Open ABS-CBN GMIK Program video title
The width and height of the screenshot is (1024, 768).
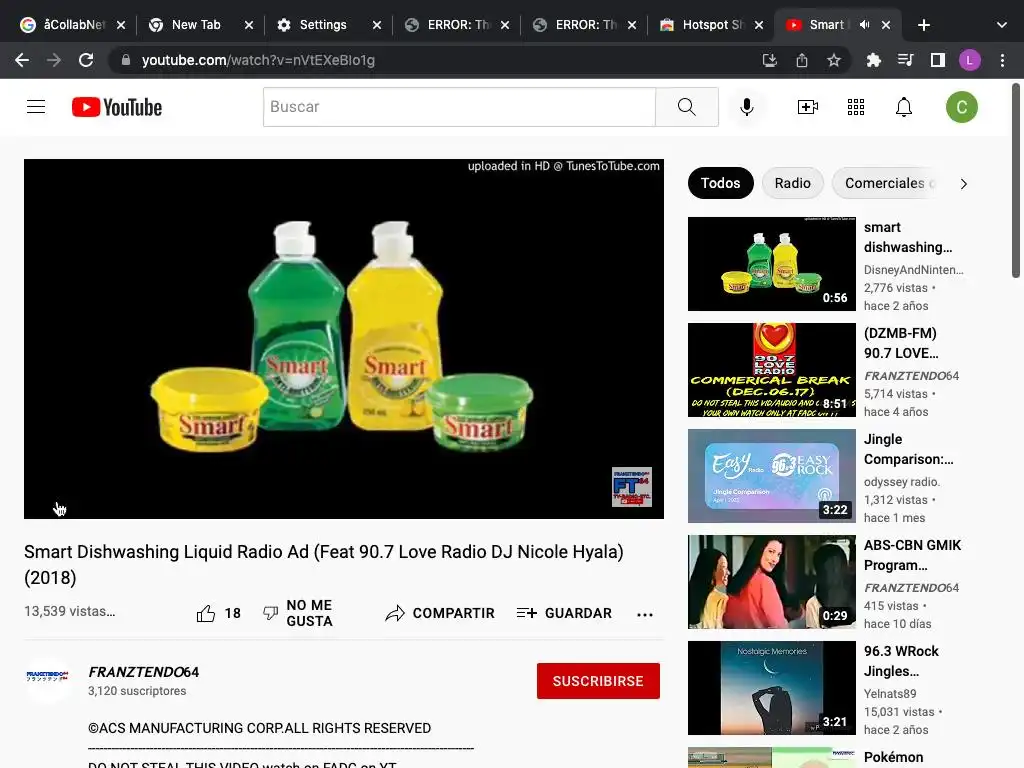pos(912,555)
